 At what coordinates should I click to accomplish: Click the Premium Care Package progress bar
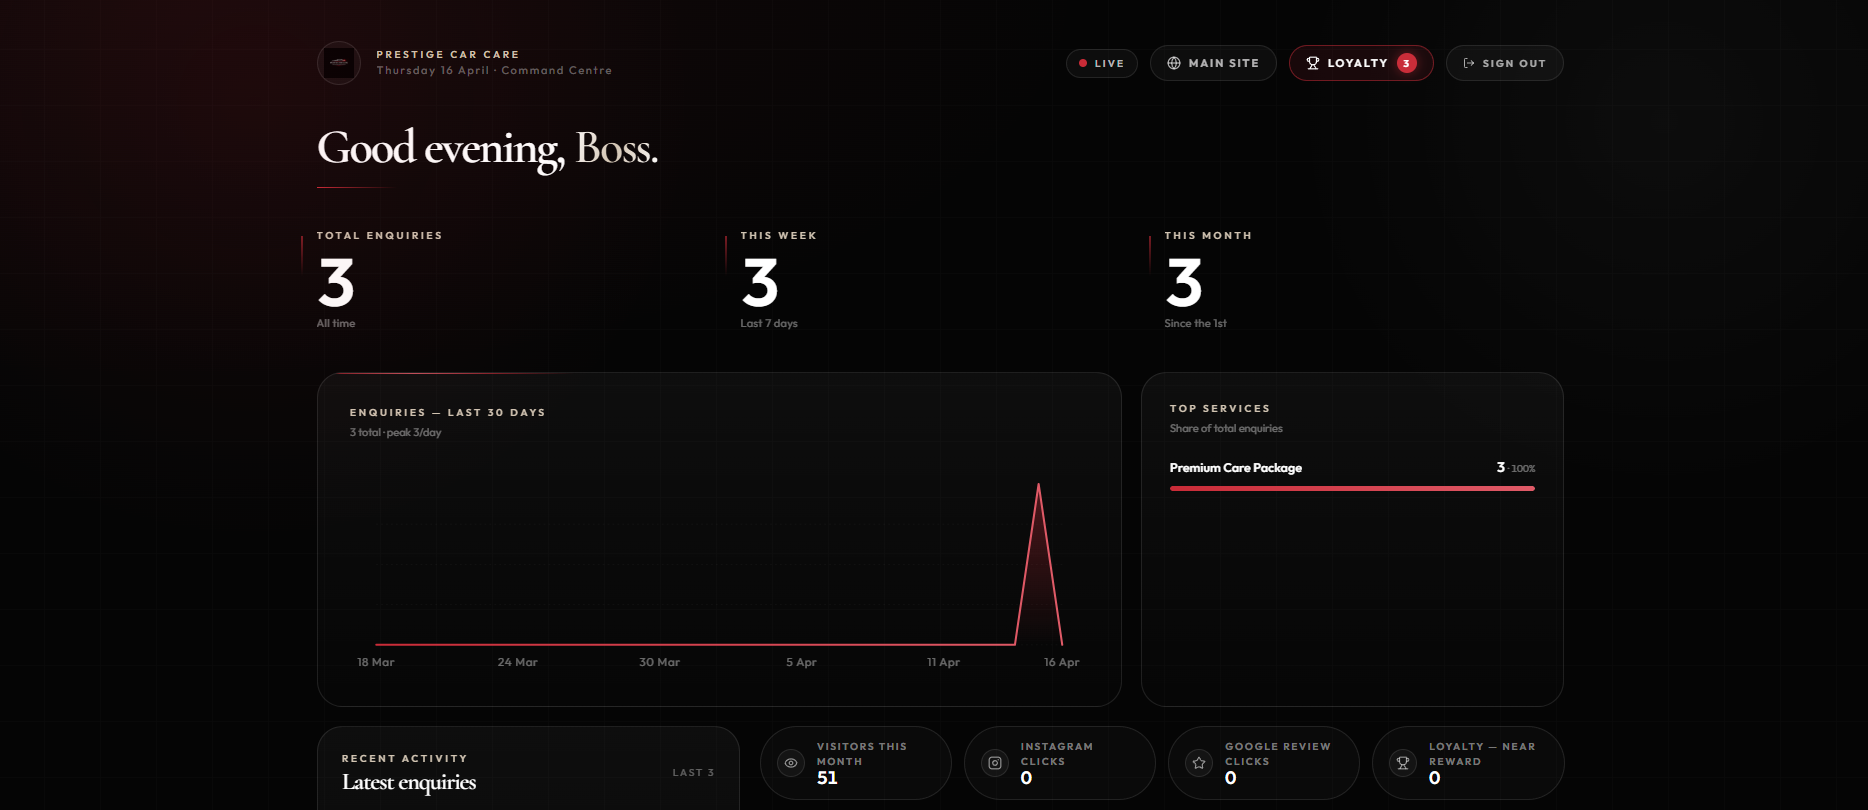(1352, 488)
